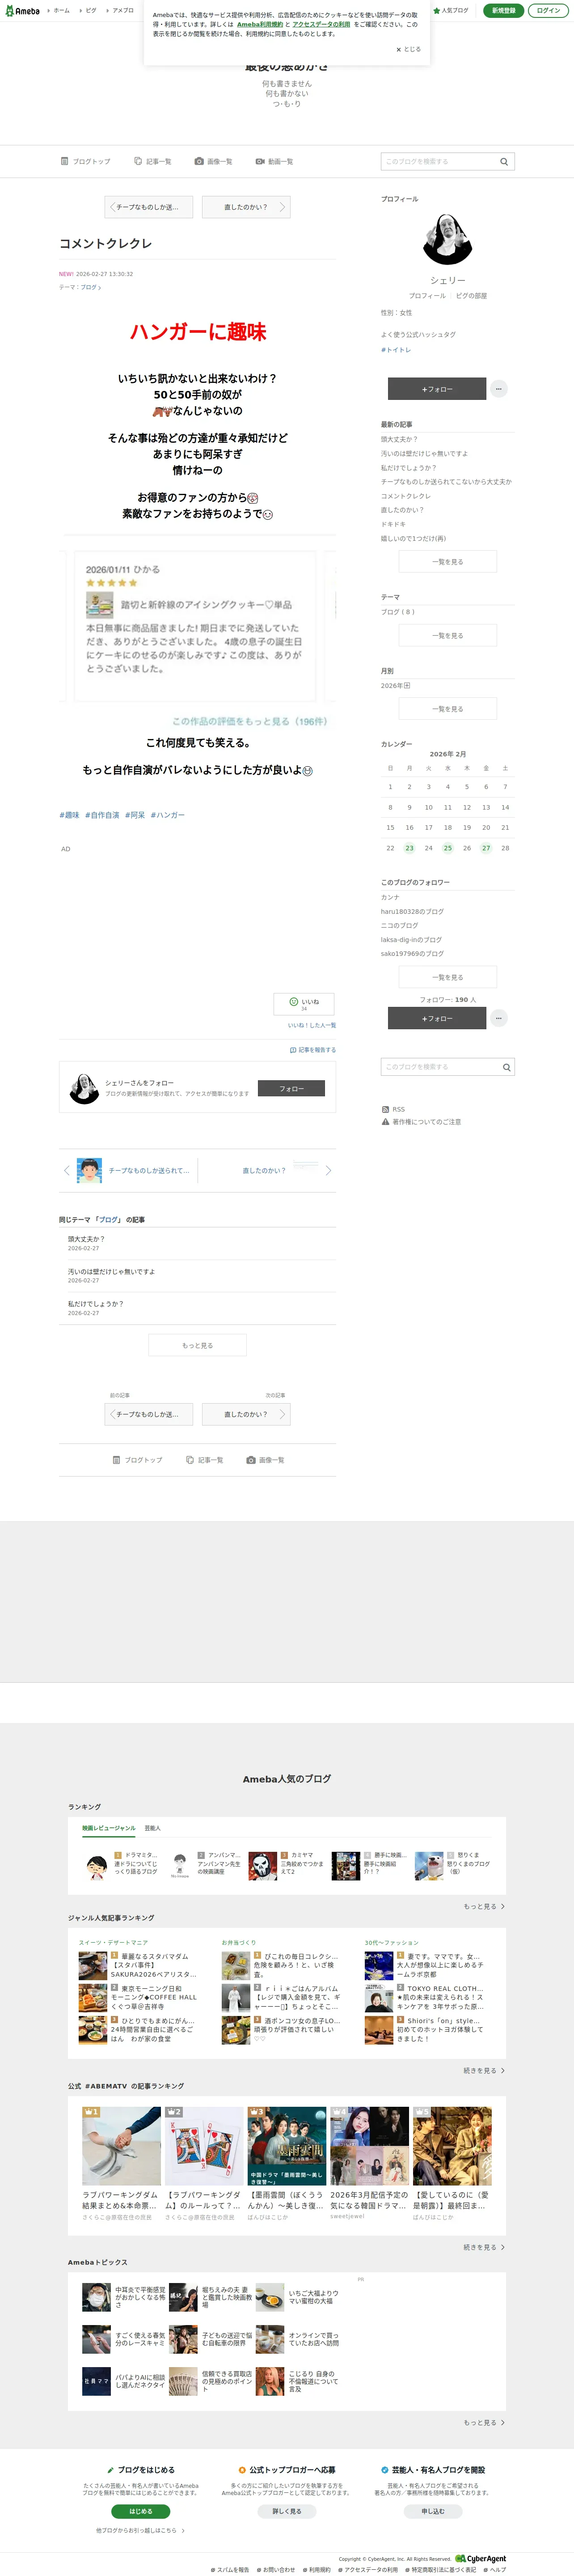Click the #趣味 hashtag
The width and height of the screenshot is (574, 2576).
click(x=69, y=815)
